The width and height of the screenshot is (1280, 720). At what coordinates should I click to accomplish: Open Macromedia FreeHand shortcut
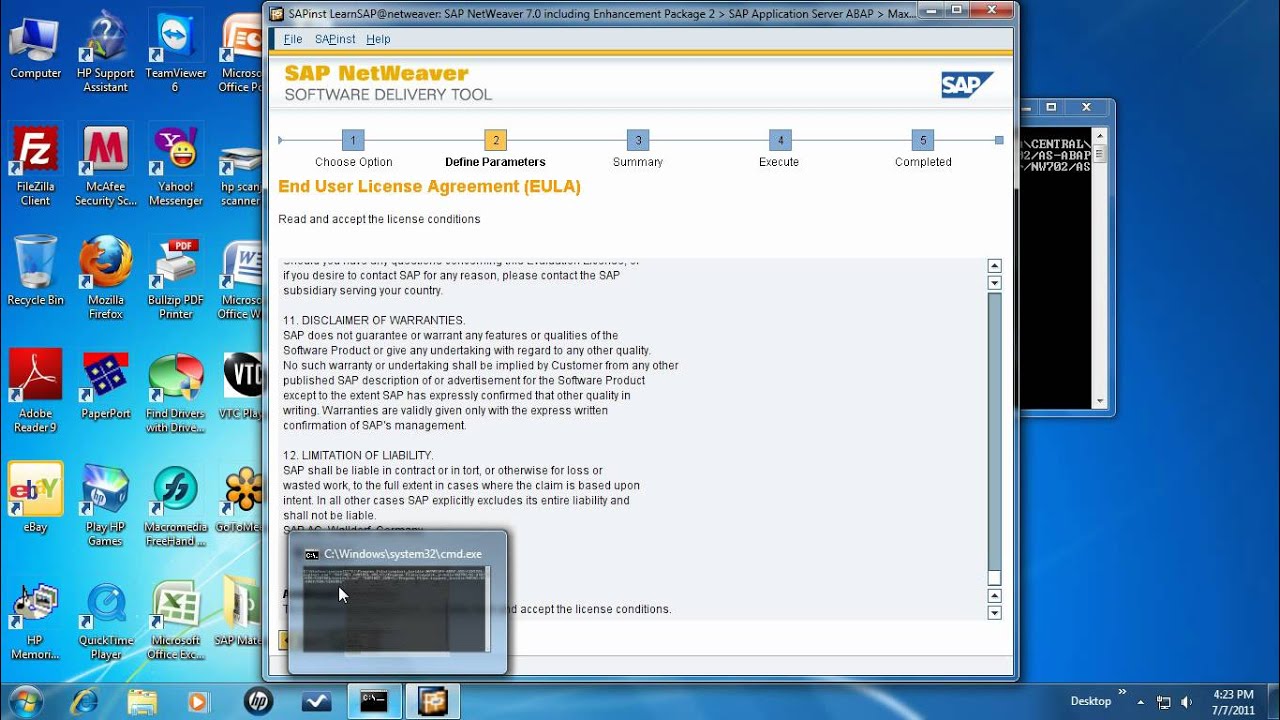175,505
